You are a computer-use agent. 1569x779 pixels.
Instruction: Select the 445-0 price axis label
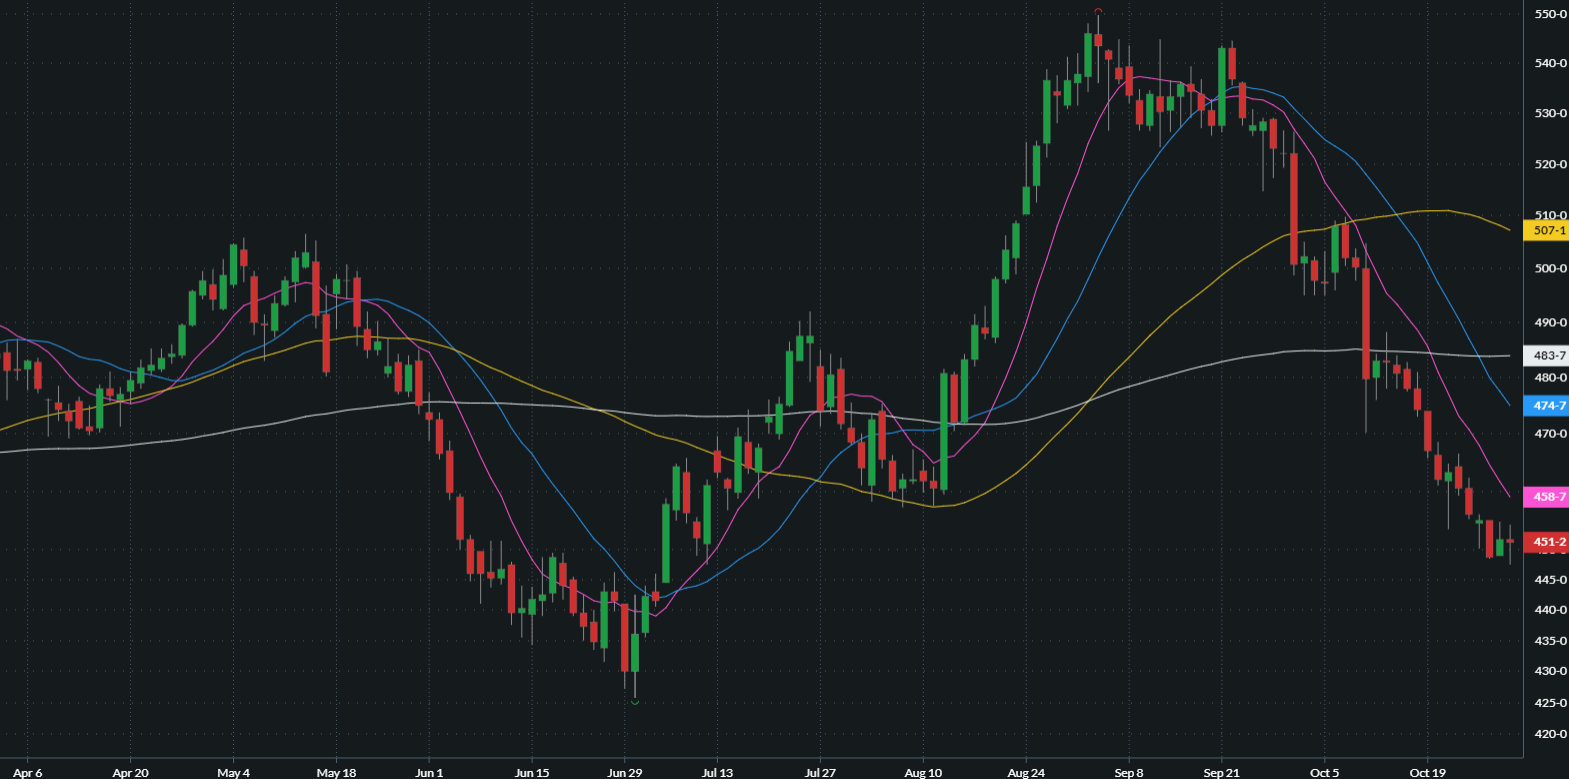pyautogui.click(x=1550, y=580)
